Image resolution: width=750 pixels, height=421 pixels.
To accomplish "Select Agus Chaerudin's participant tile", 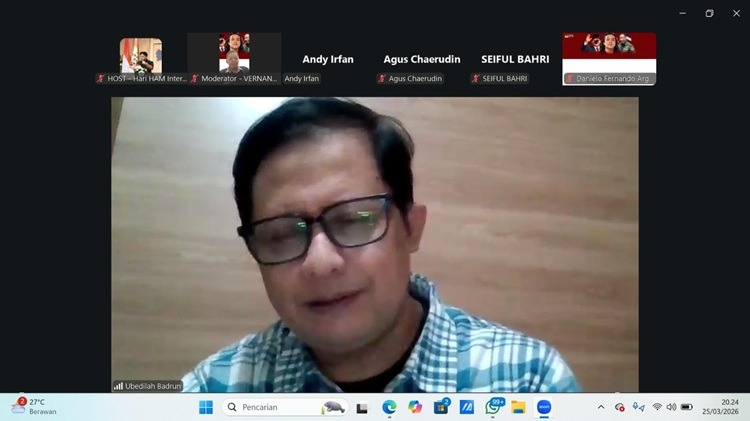I will coord(421,59).
